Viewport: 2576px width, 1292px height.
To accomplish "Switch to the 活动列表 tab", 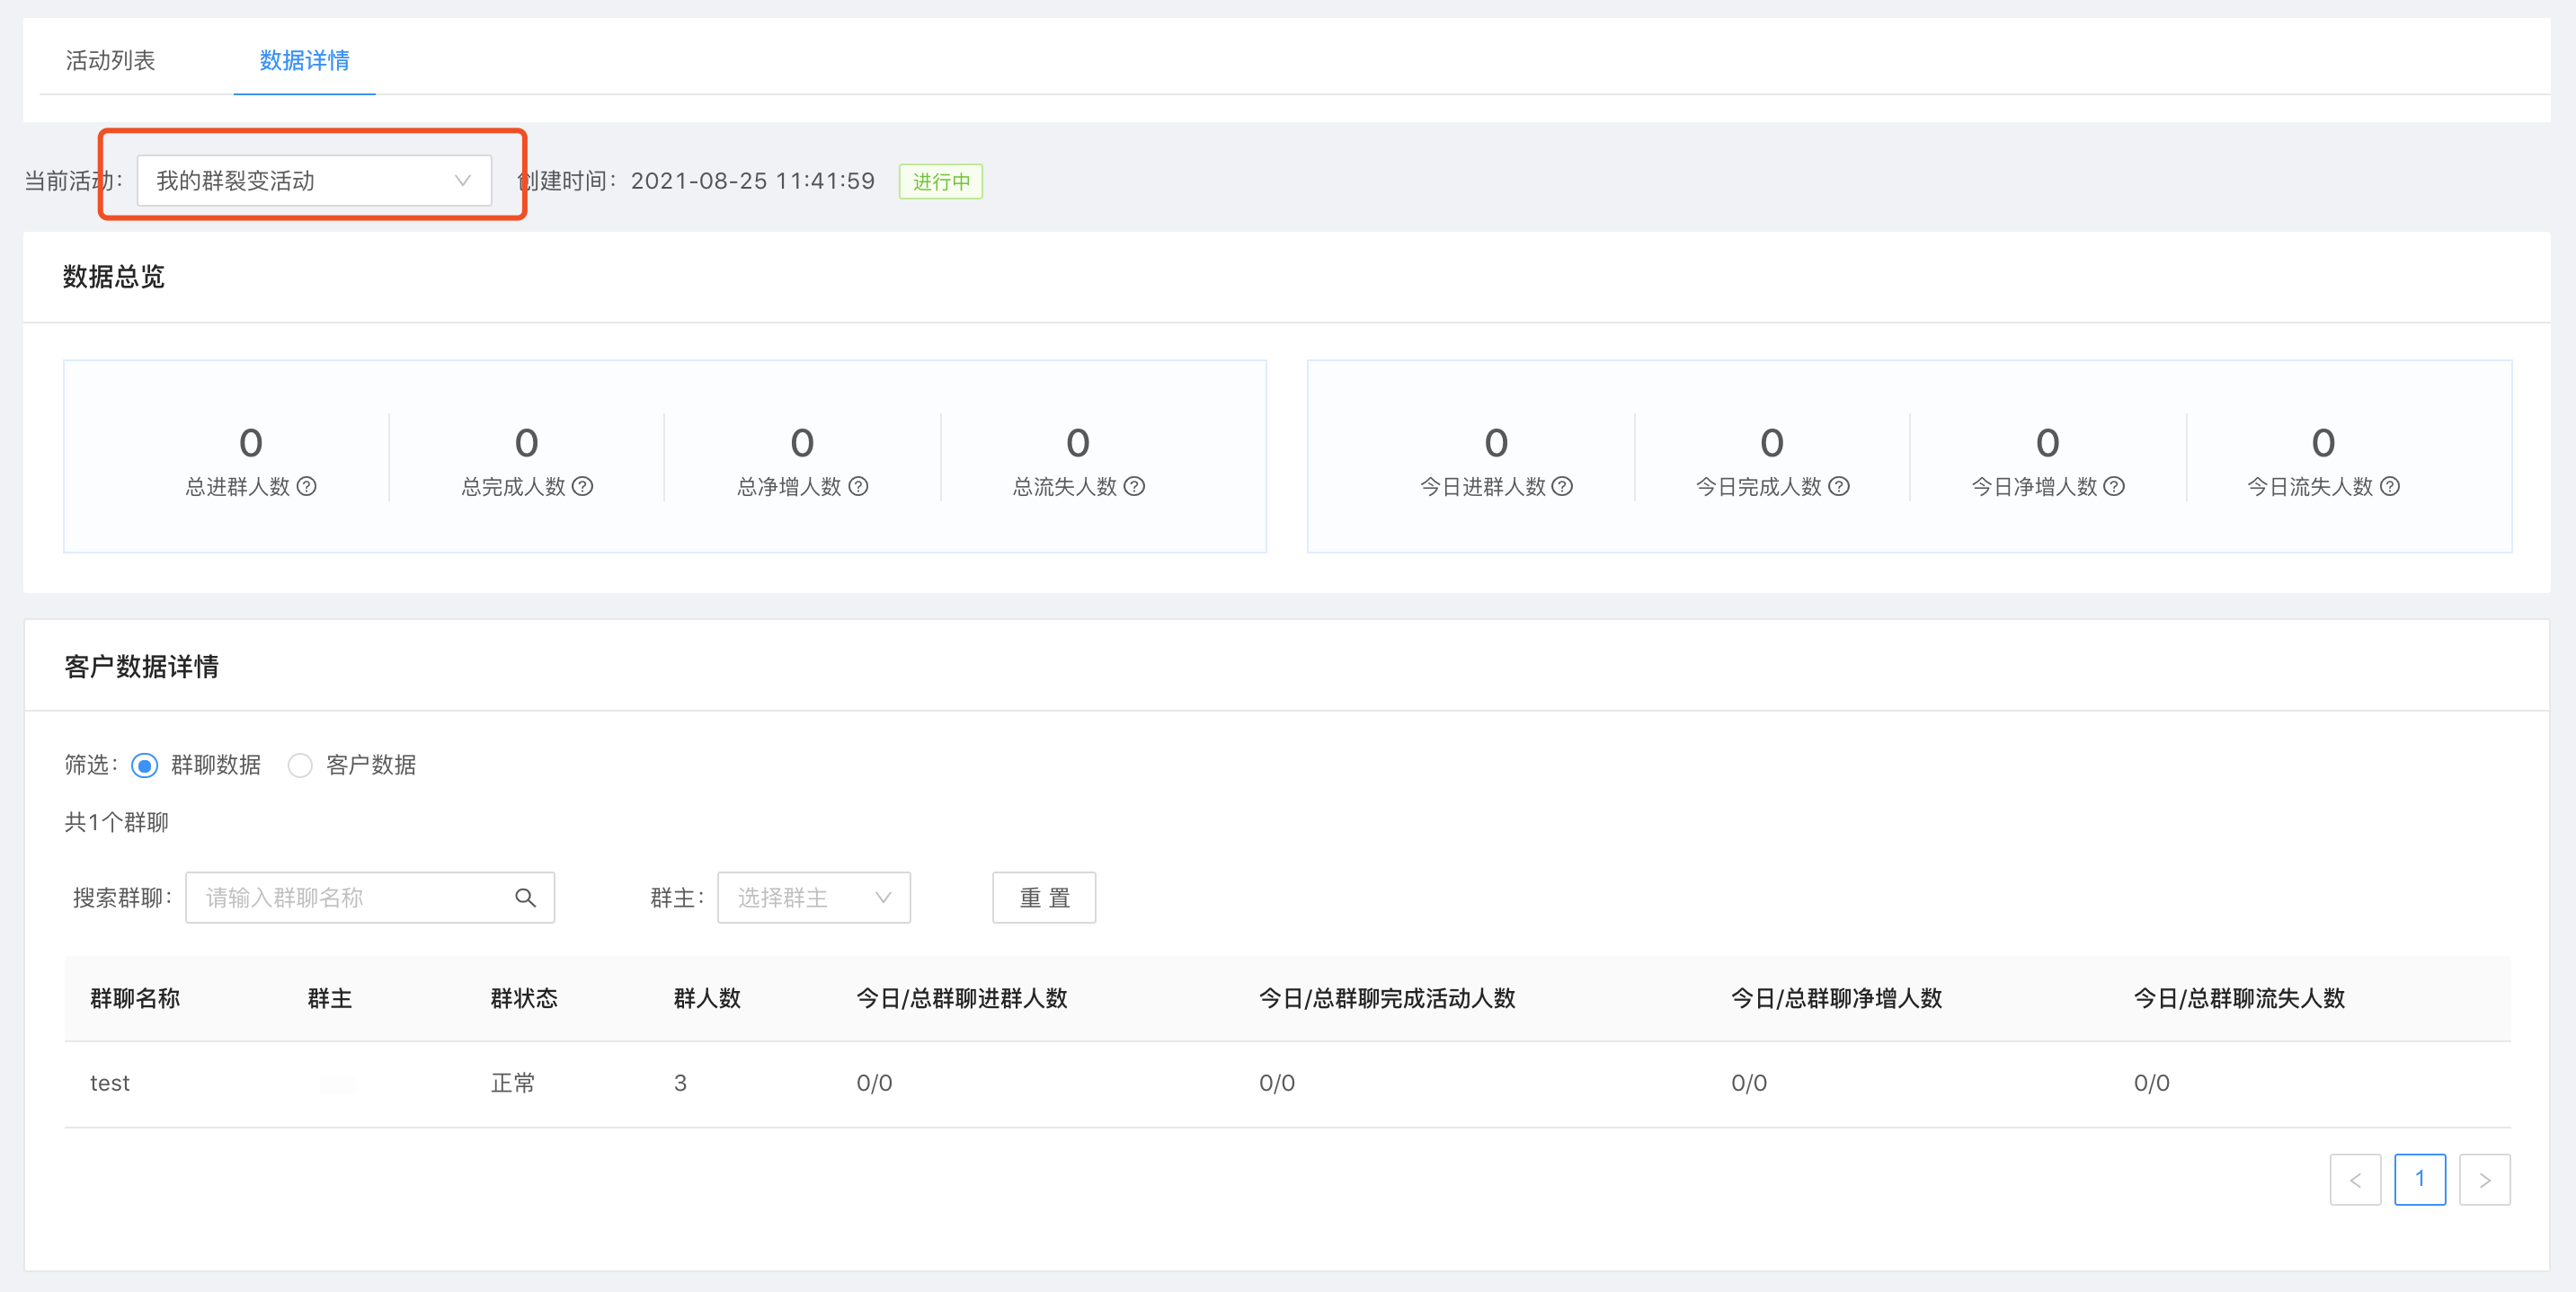I will [x=110, y=60].
